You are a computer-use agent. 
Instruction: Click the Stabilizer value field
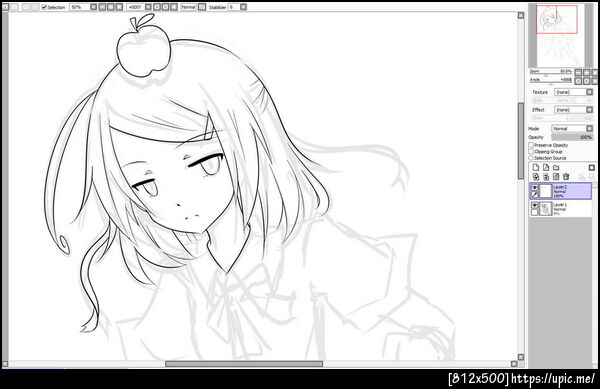pos(234,7)
